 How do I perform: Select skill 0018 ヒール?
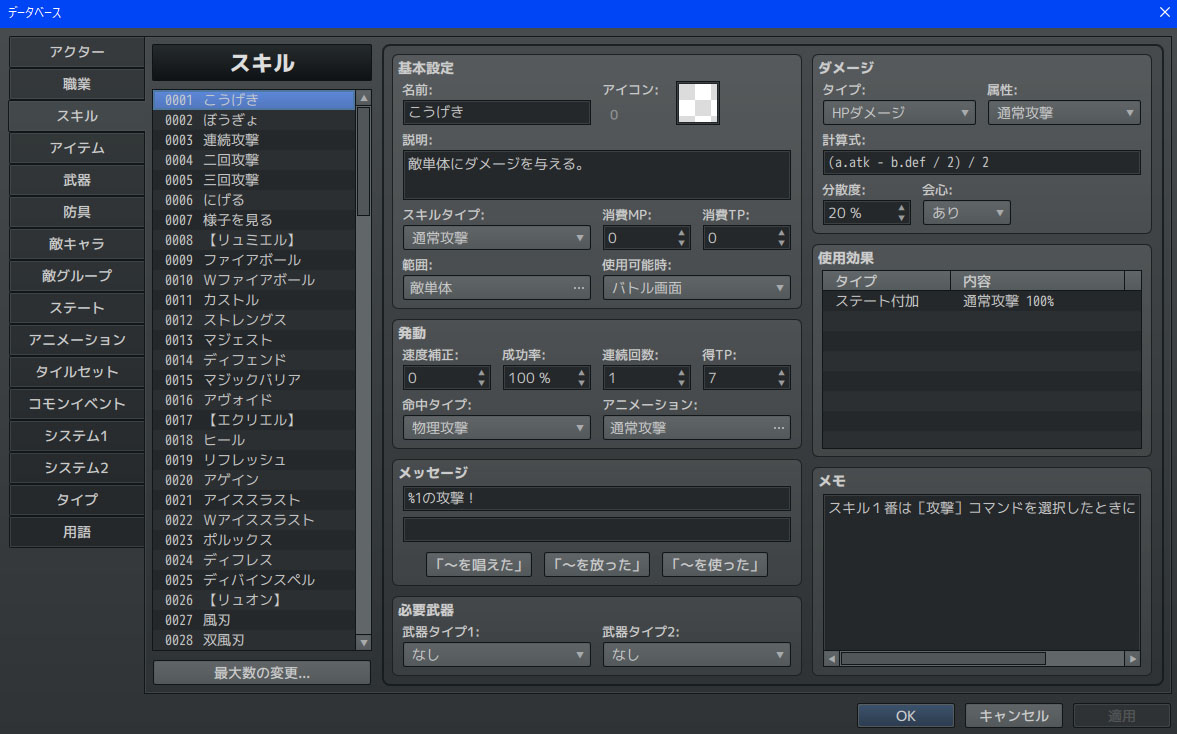coord(254,440)
